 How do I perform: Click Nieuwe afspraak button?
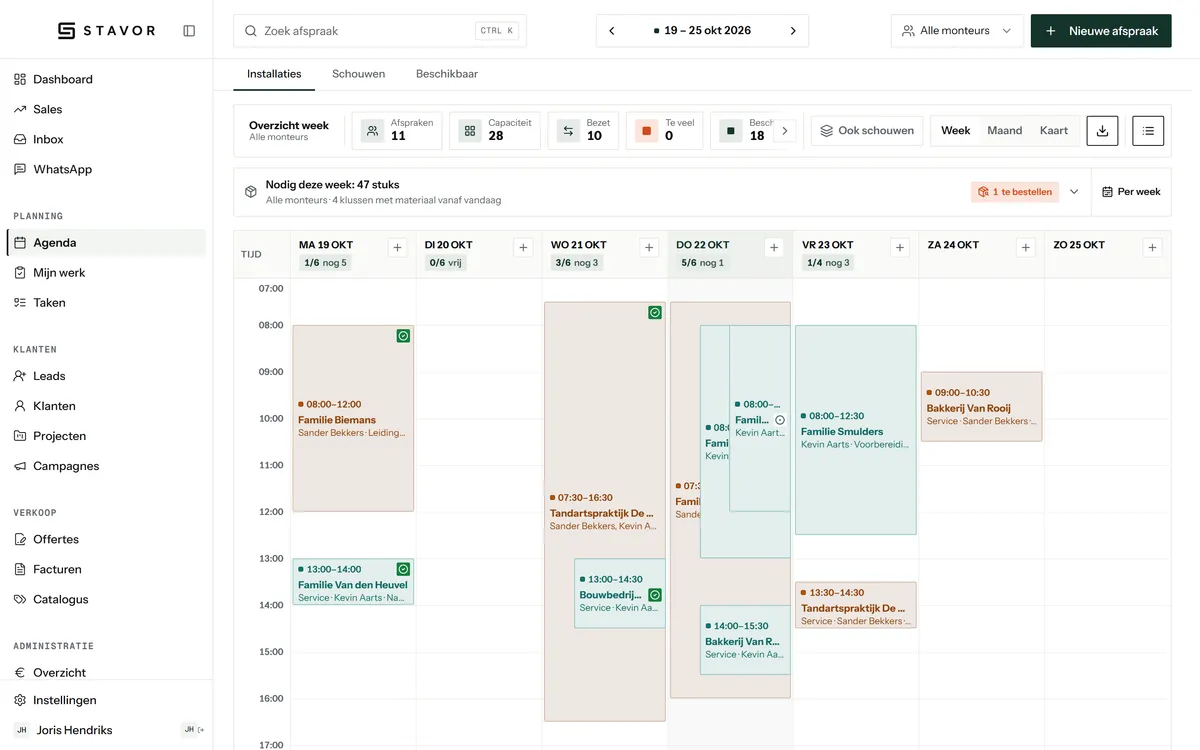pyautogui.click(x=1101, y=31)
